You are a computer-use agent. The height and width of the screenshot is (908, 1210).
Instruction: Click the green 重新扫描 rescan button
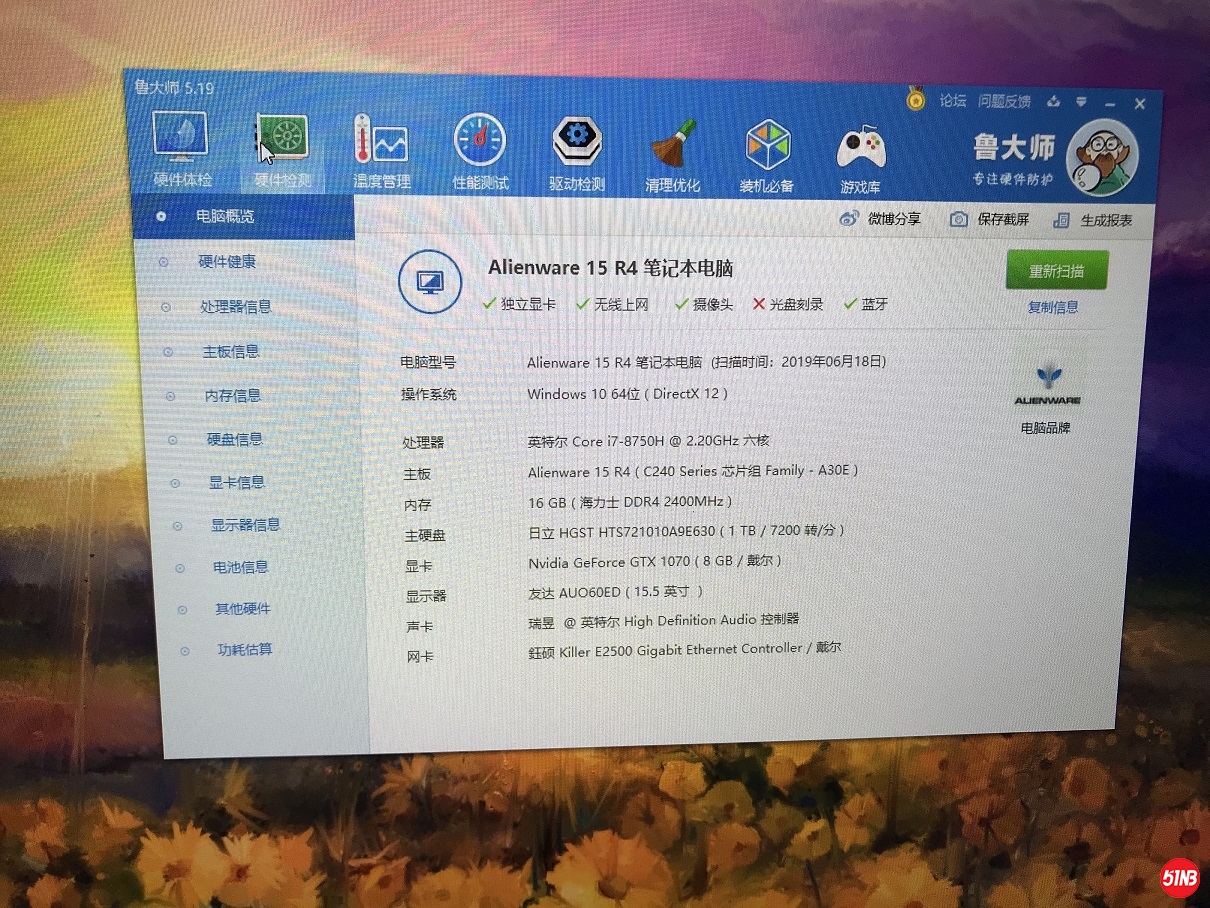coord(1056,271)
